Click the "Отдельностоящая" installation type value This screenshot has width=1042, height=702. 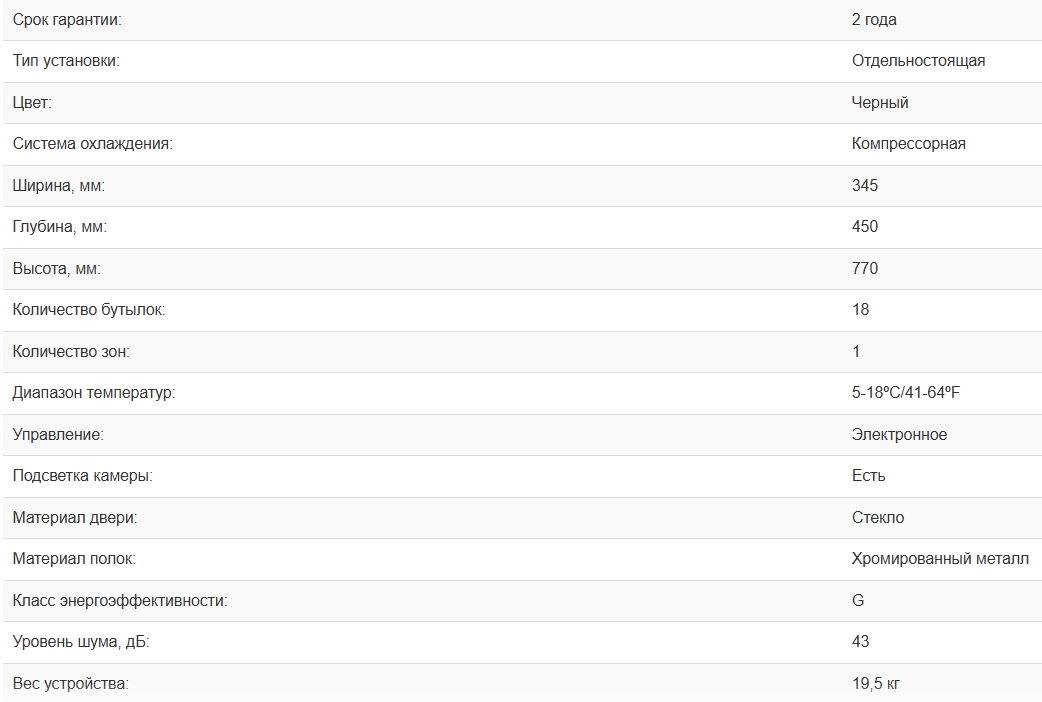pyautogui.click(x=918, y=61)
